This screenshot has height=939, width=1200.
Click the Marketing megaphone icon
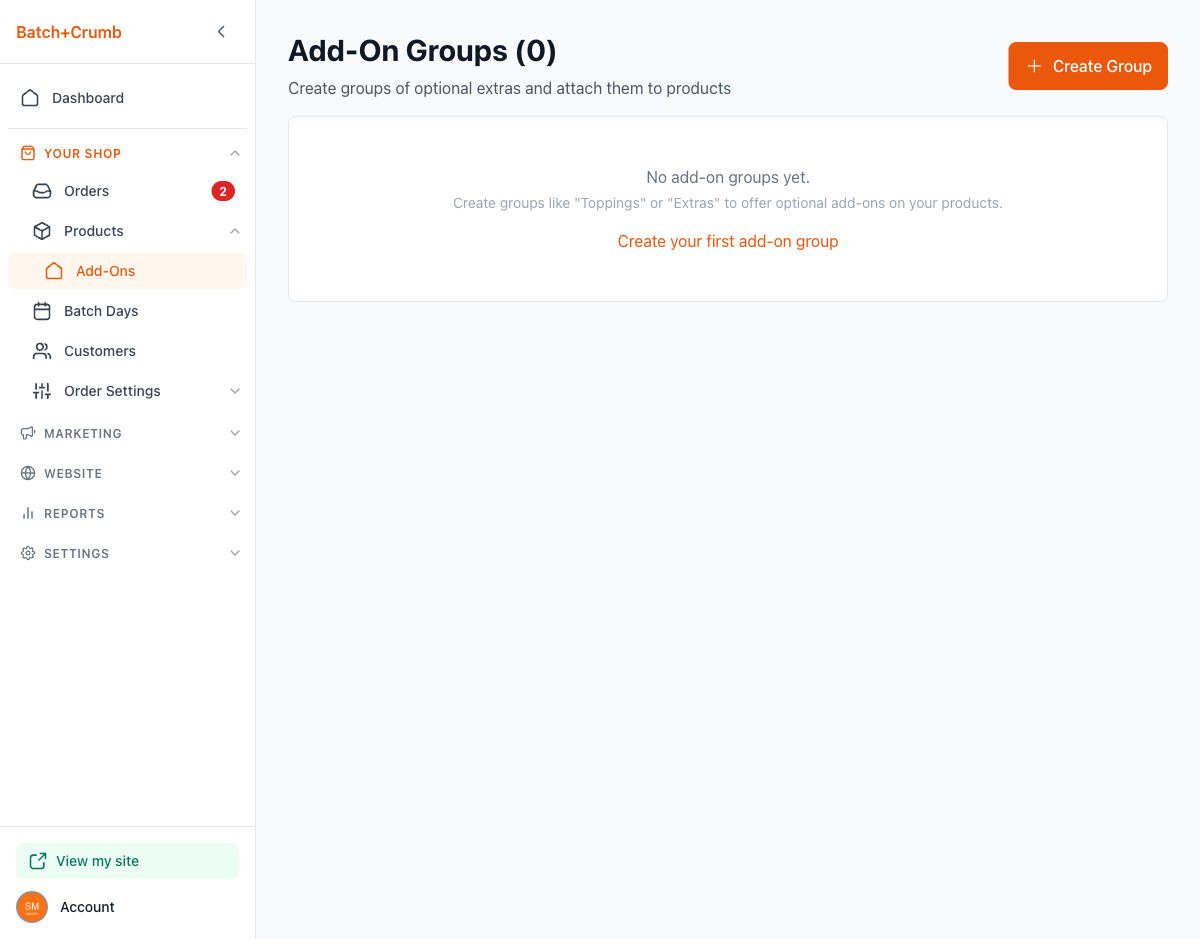pyautogui.click(x=28, y=433)
